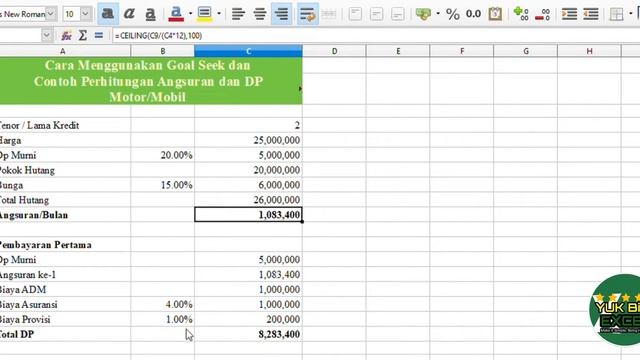Select the Tenor value cell showing 2
This screenshot has height=360, width=640.
(248, 125)
